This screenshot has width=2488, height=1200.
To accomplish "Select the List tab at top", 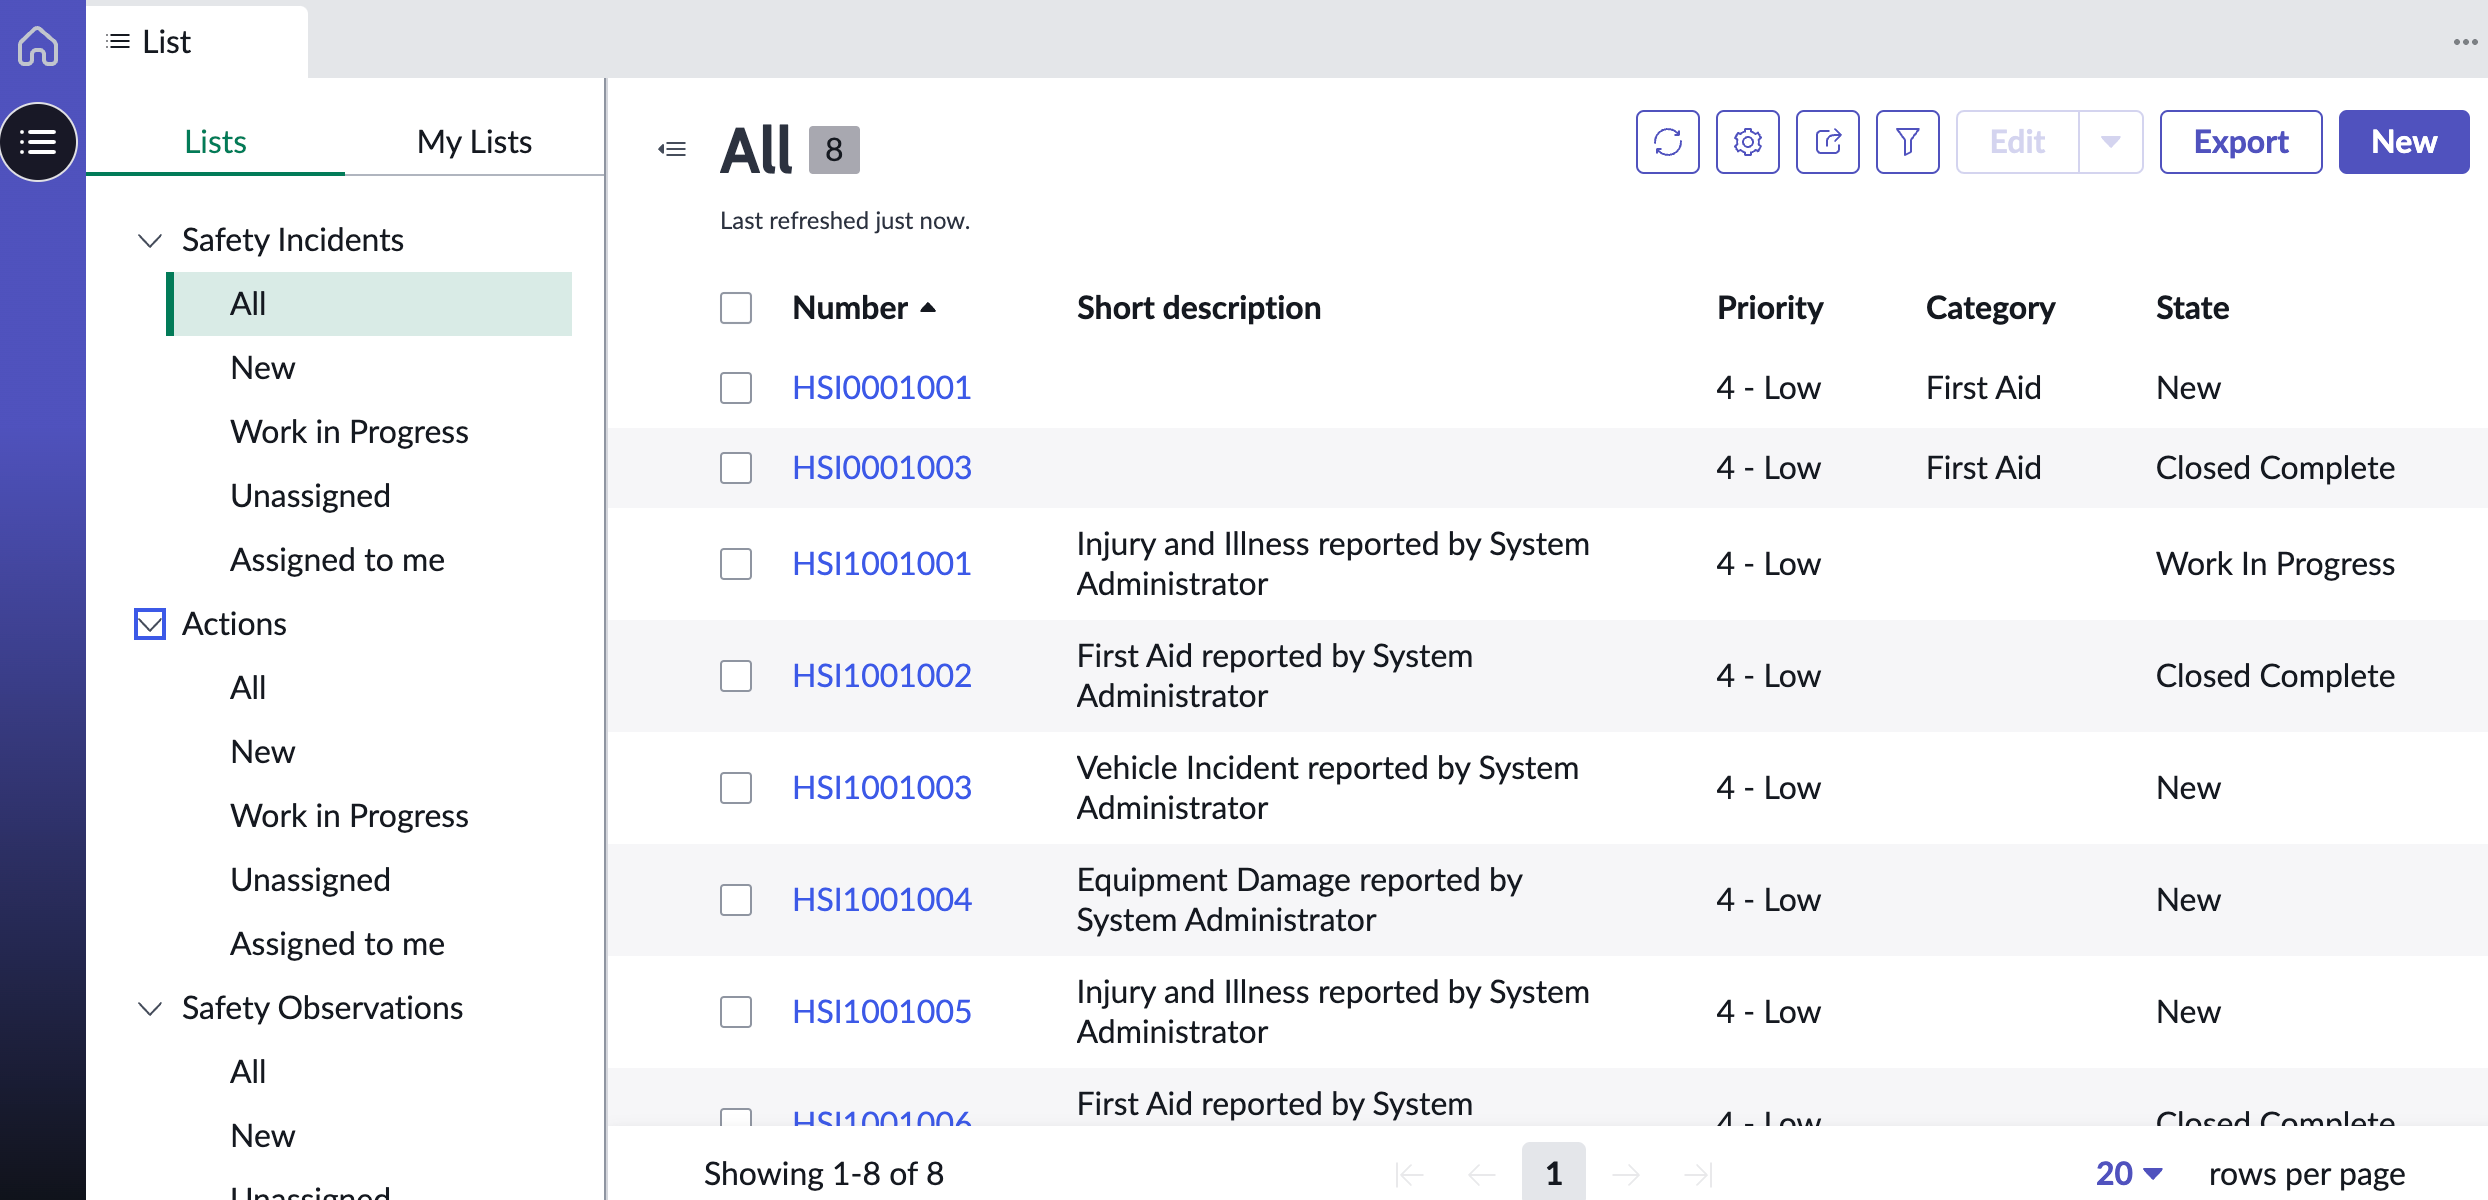I will [196, 42].
